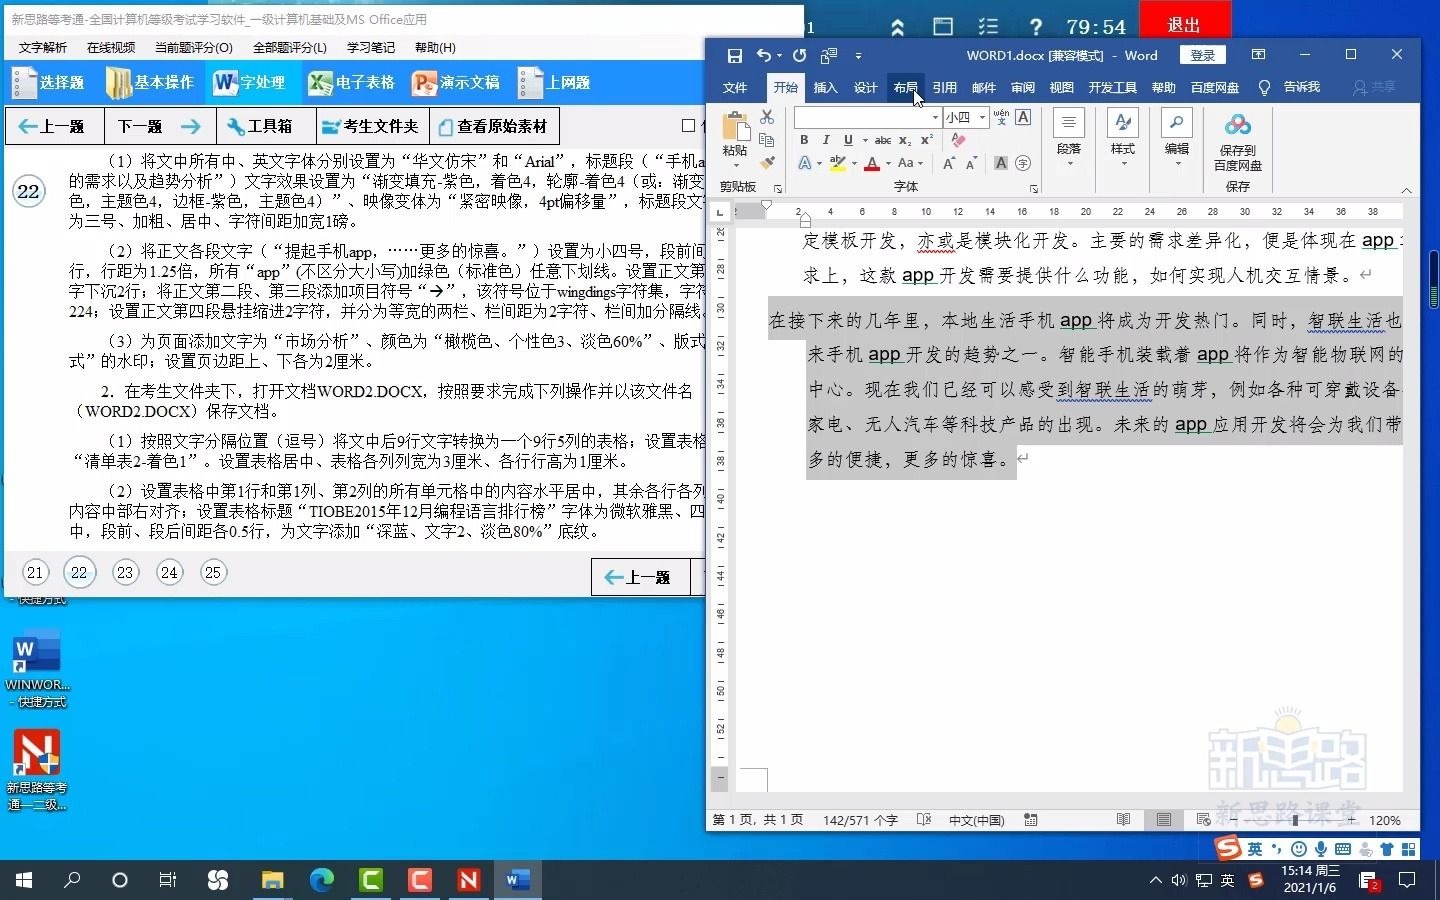Screen dimensions: 1440x900
Task: Select the Format Painter icon
Action: [766, 162]
